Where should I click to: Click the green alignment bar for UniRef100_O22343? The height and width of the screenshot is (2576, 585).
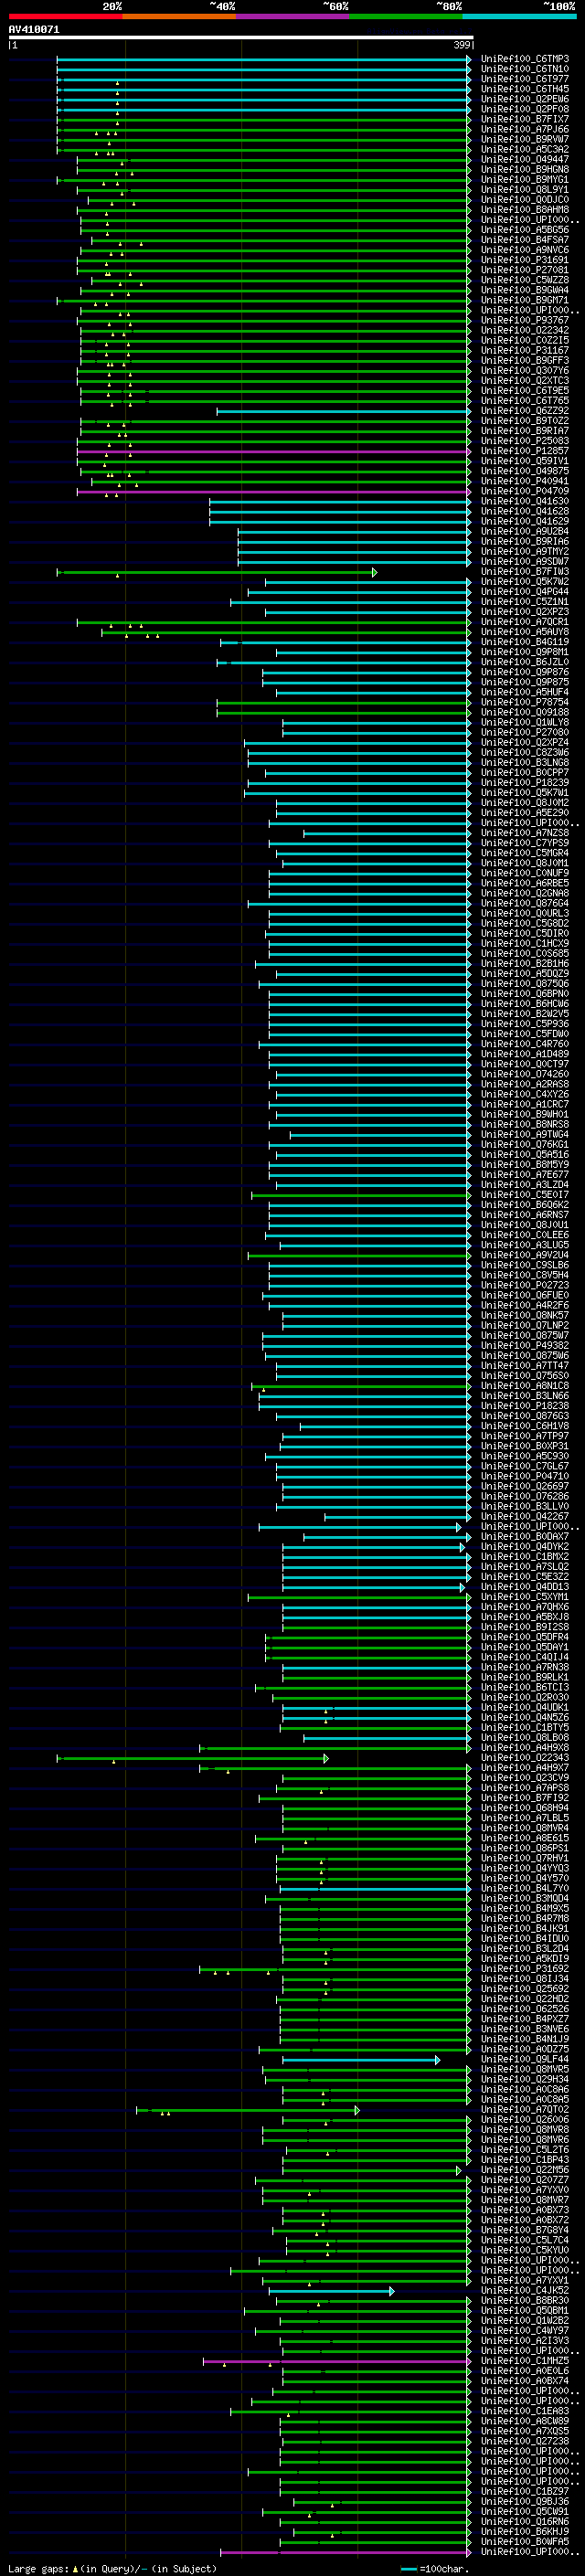tap(193, 1758)
